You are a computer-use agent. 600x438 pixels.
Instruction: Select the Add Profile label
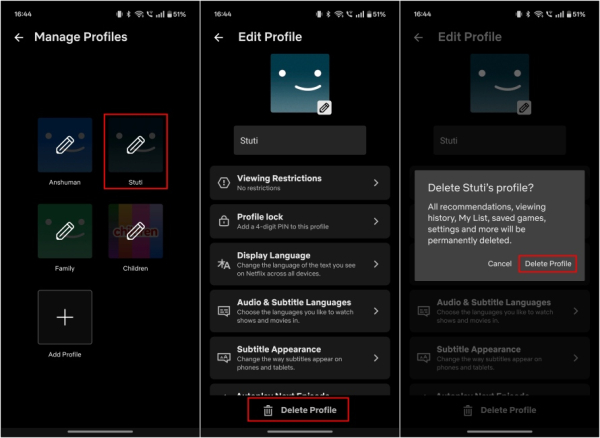pyautogui.click(x=65, y=355)
